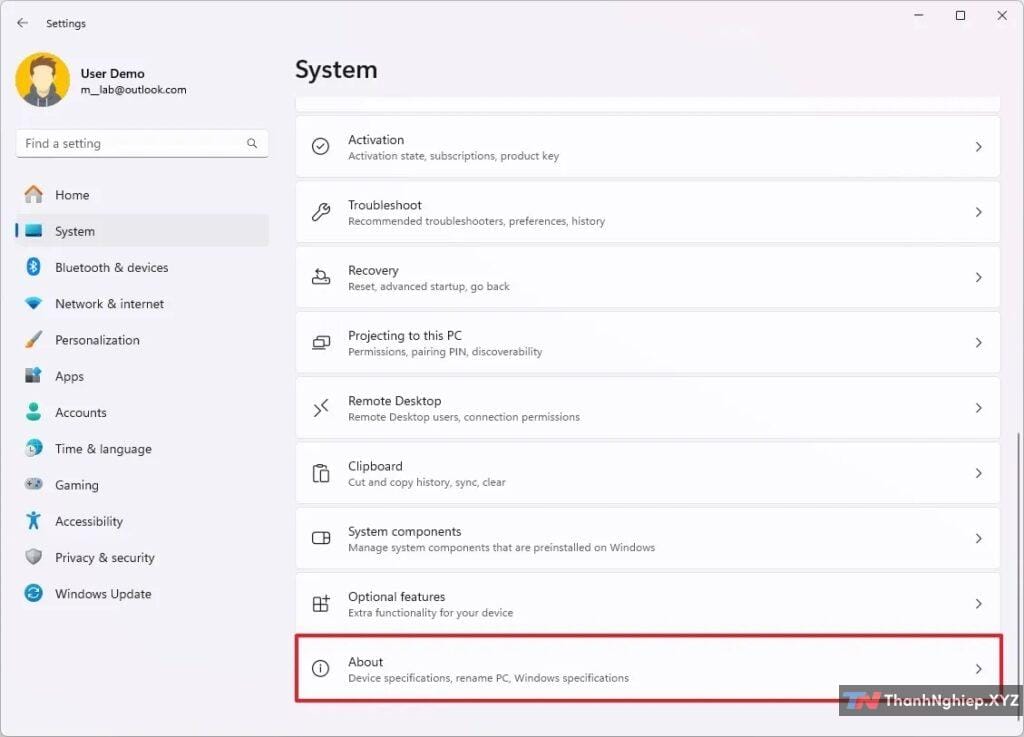Click the About info icon
The image size is (1024, 737).
(x=320, y=669)
